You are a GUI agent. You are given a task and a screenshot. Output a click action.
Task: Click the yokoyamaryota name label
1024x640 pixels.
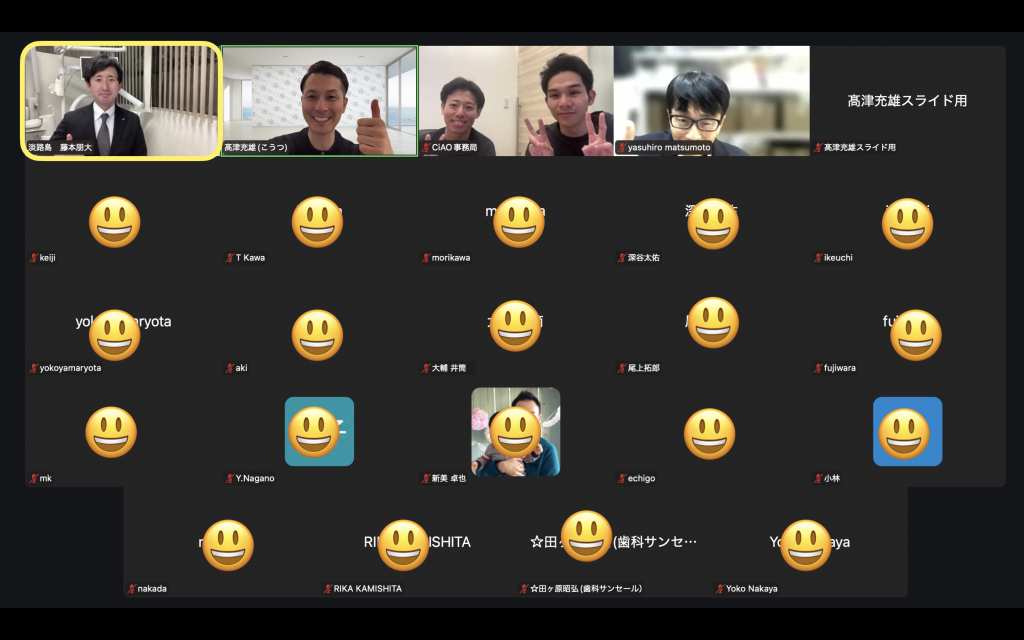[x=70, y=368]
